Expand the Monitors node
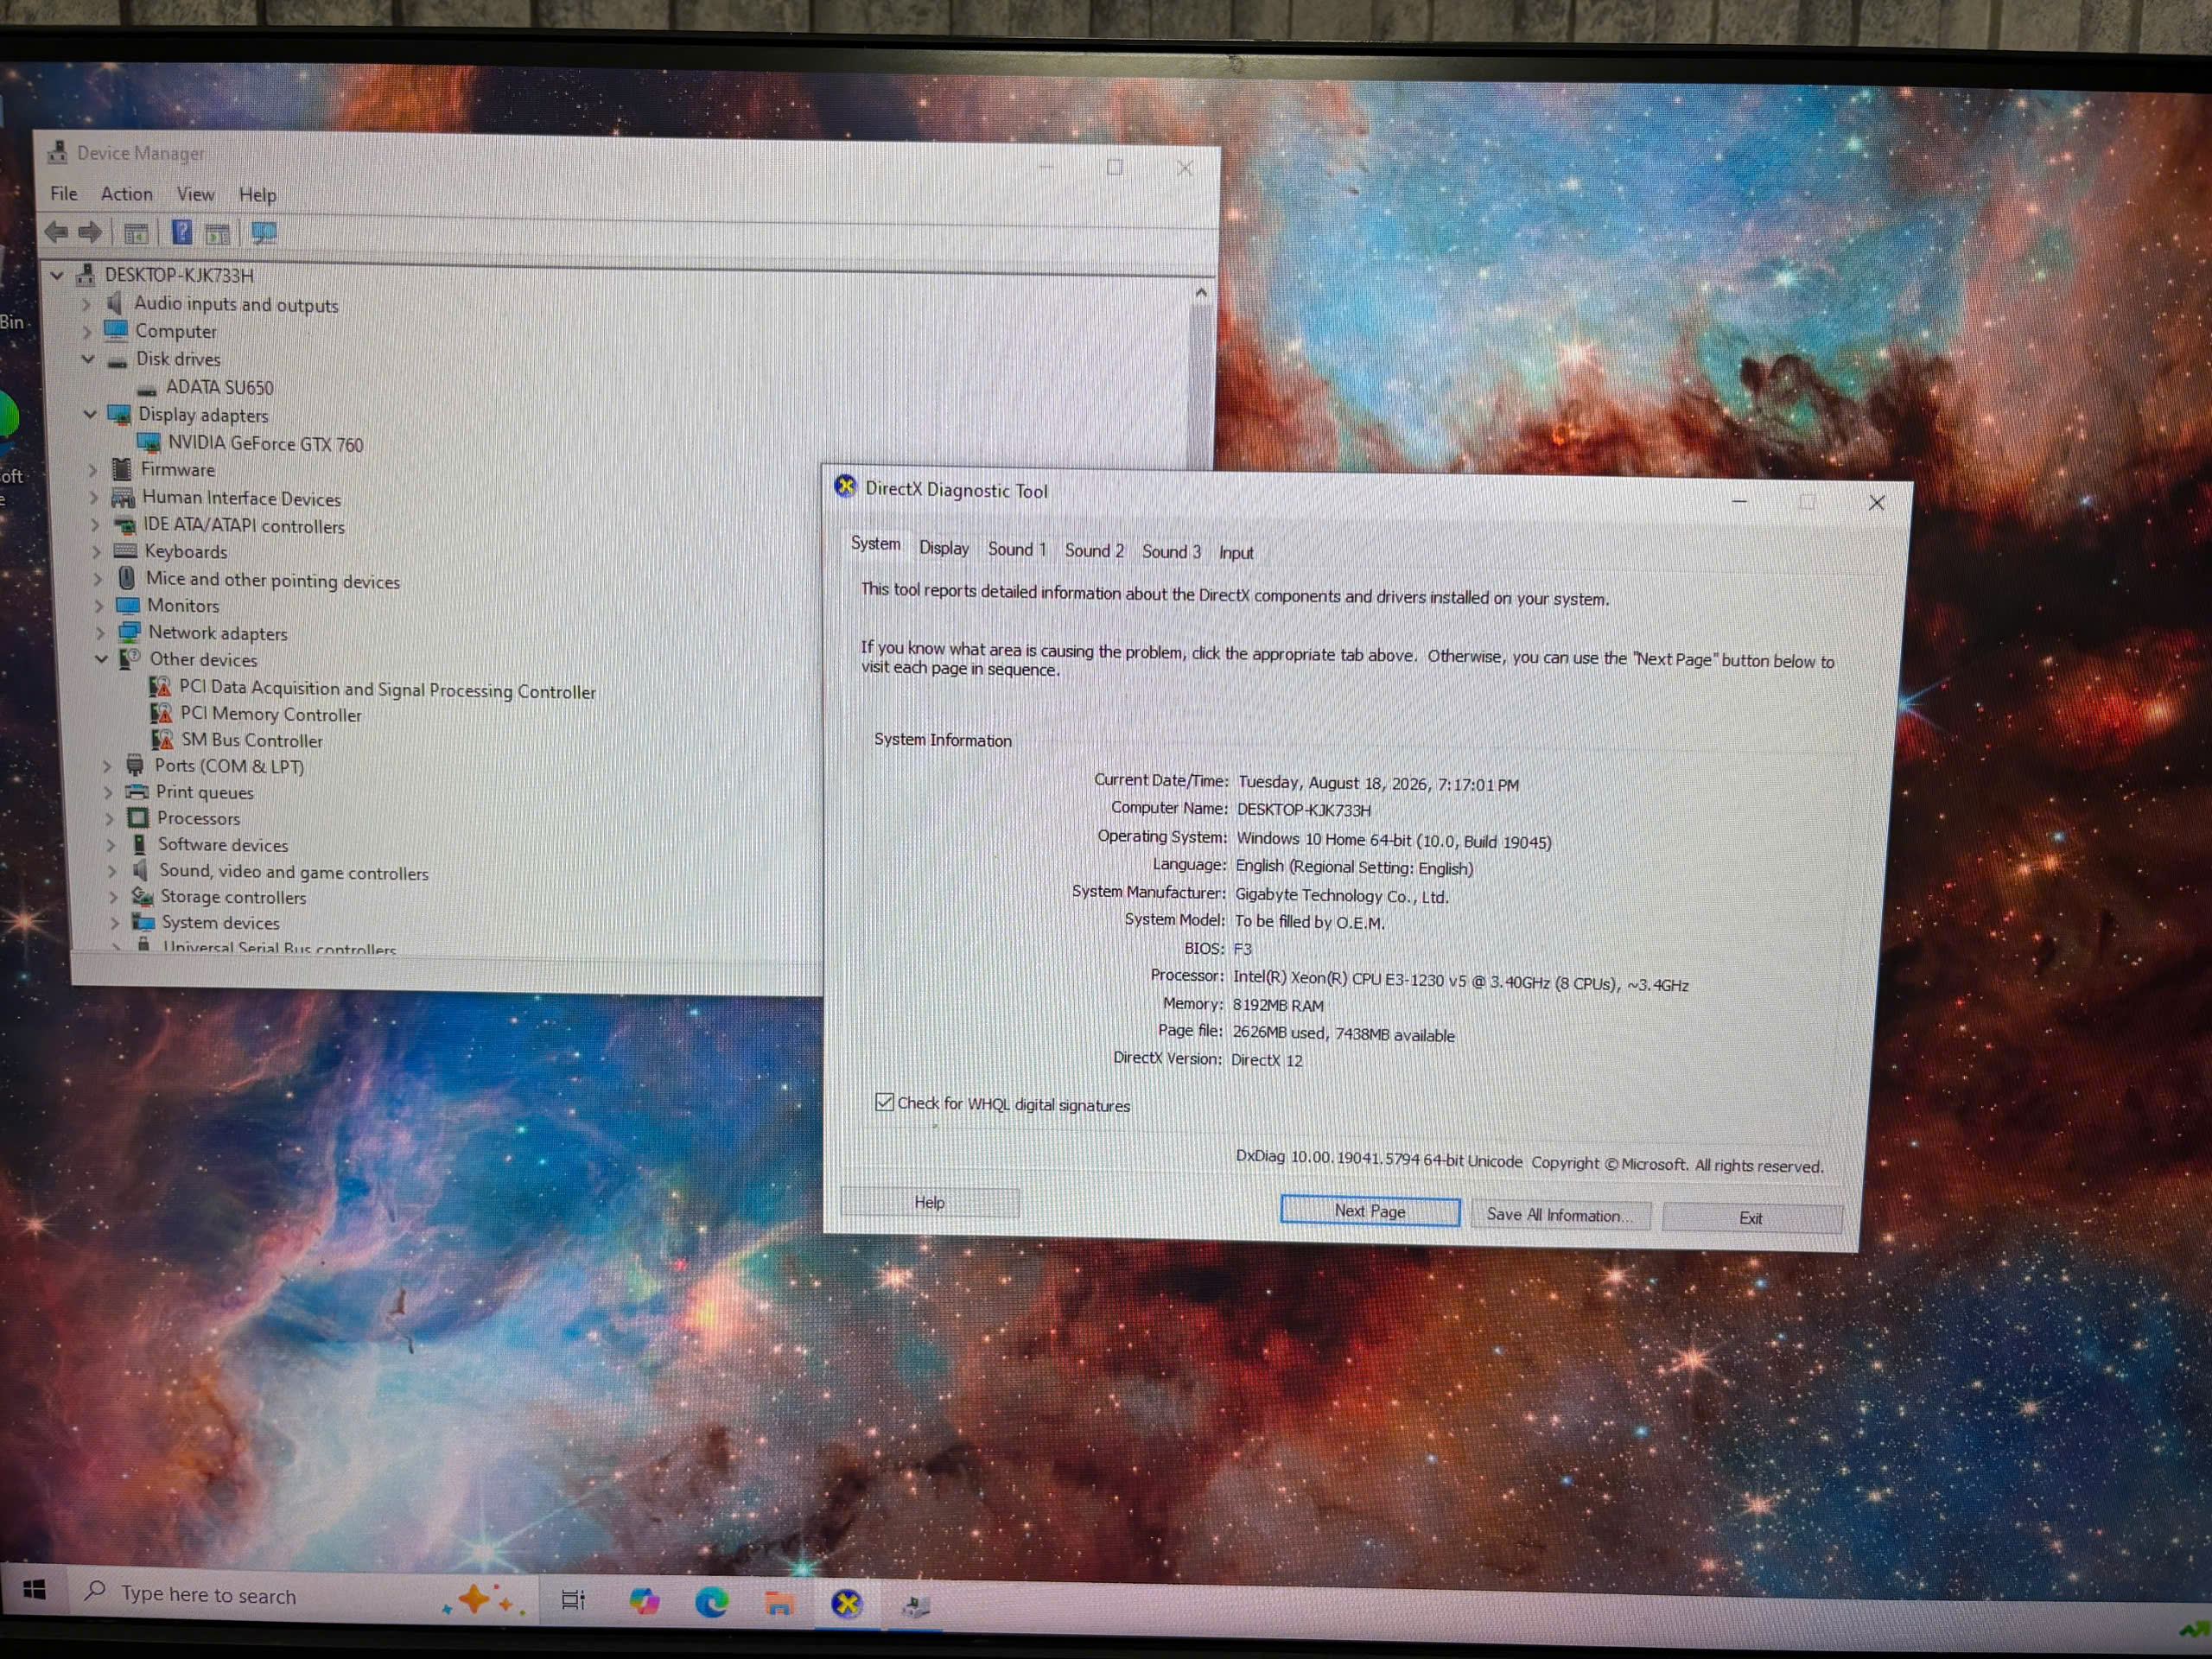The height and width of the screenshot is (1659, 2212). 99,604
